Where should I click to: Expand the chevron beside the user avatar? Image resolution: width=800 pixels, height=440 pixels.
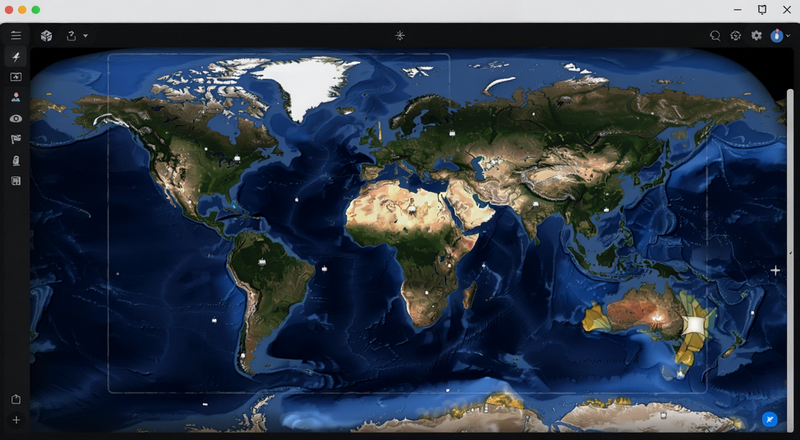pyautogui.click(x=788, y=36)
